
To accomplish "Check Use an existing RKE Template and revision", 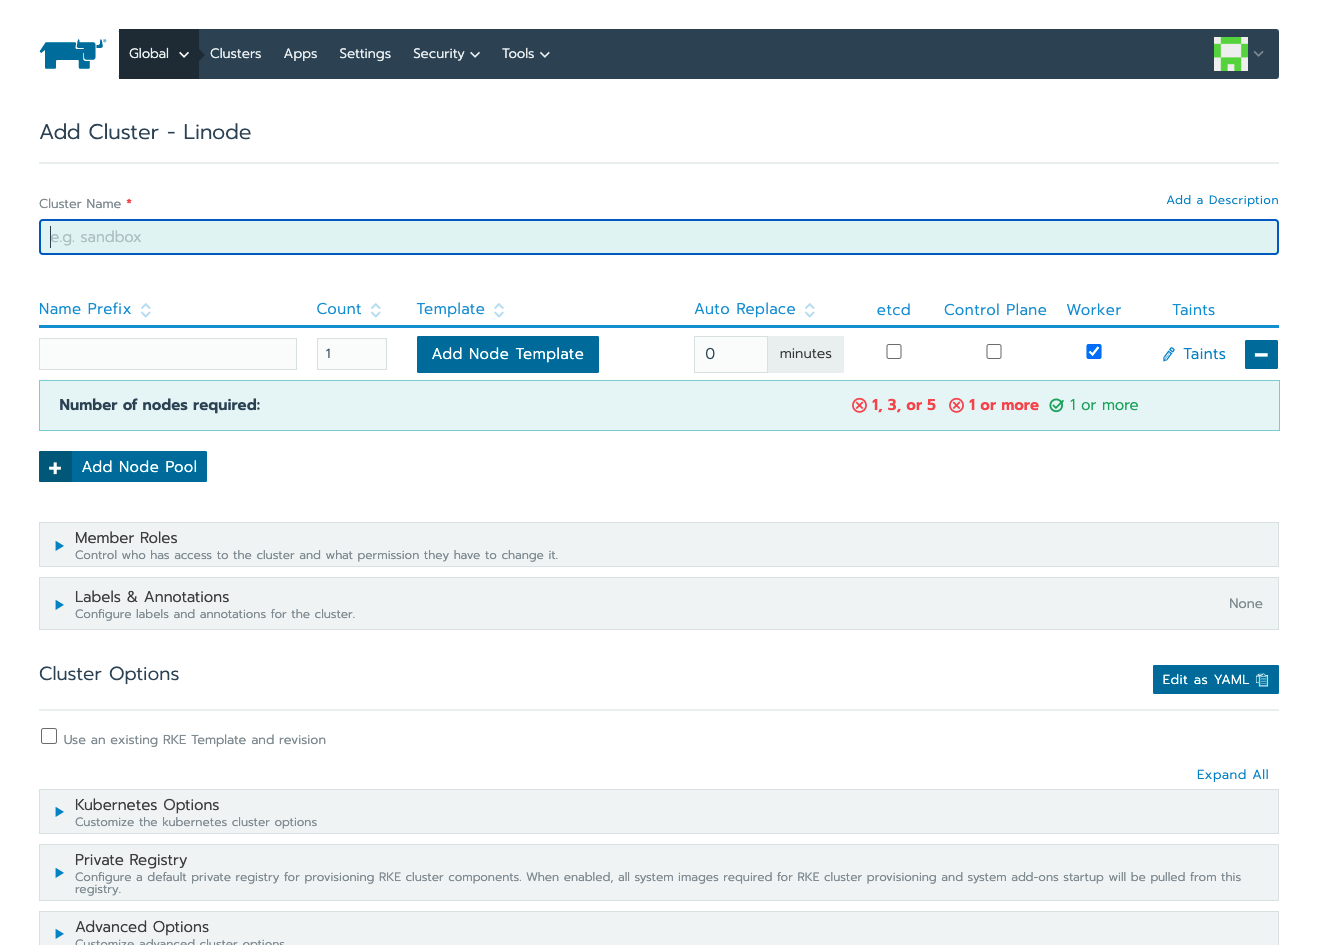I will (49, 736).
